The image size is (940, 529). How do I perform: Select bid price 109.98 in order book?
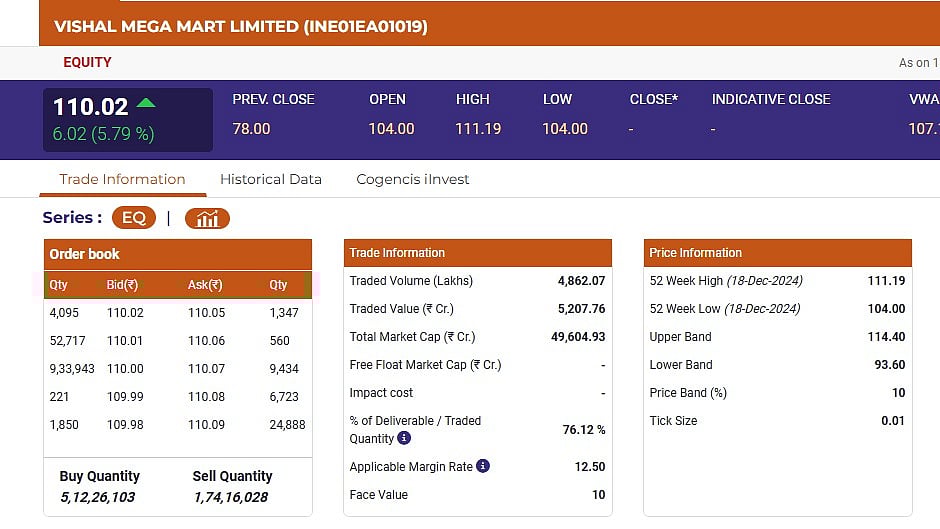[125, 425]
